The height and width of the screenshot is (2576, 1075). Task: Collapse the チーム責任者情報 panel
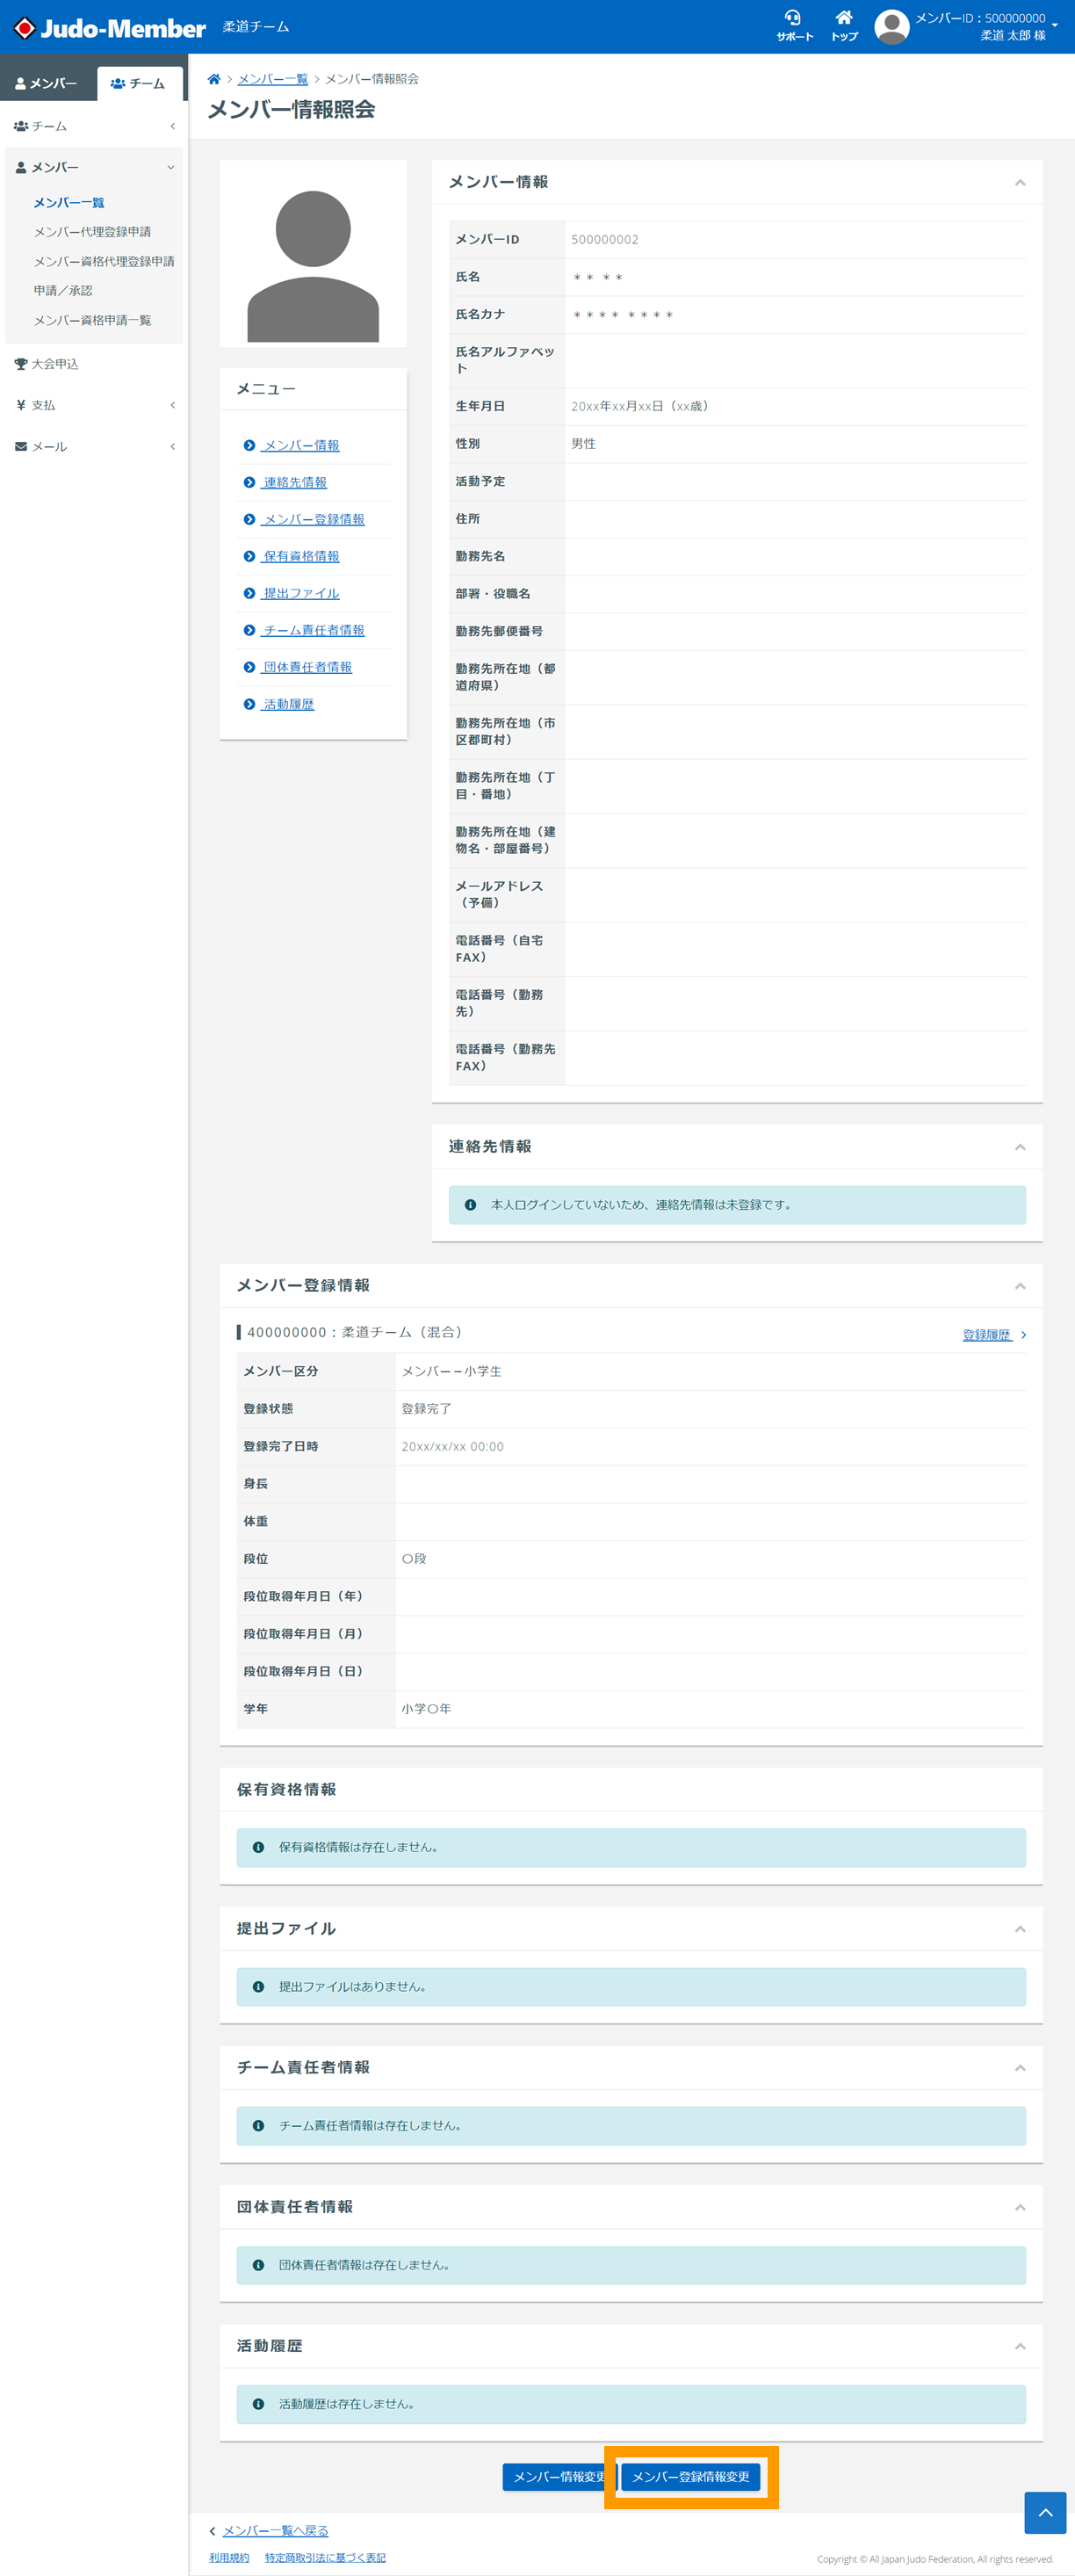pos(1020,2068)
